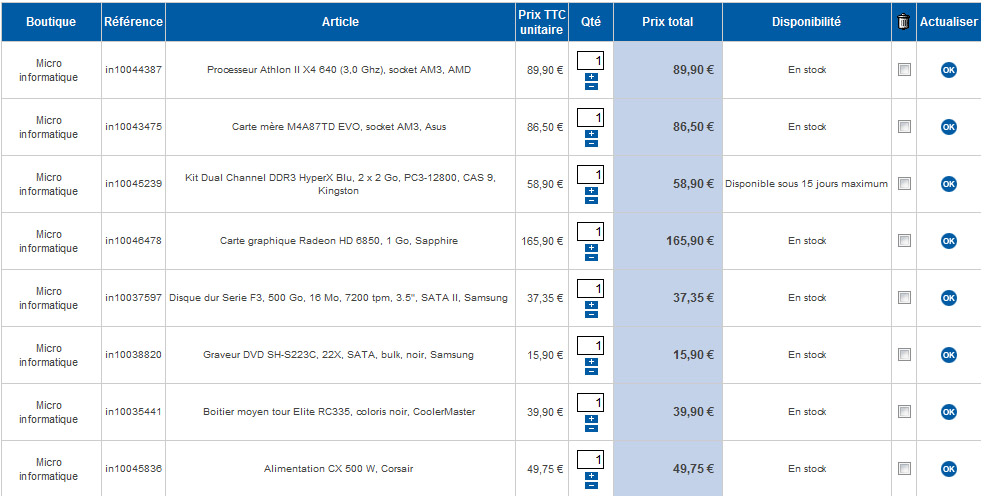Screen dimensions: 986x496
Task: Check delete box for Athlon II X4 processor
Action: 904,70
